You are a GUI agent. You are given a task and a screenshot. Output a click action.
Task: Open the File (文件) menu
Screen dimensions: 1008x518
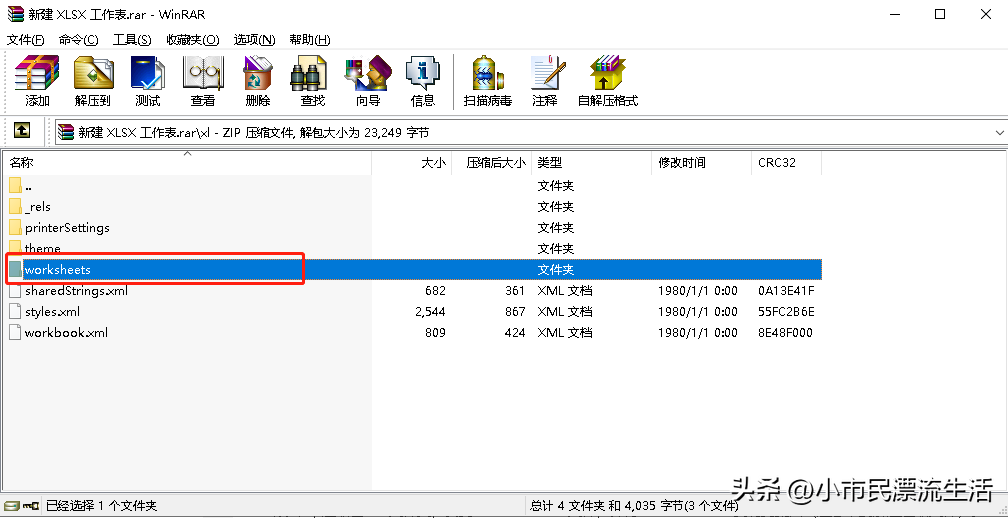pos(26,40)
